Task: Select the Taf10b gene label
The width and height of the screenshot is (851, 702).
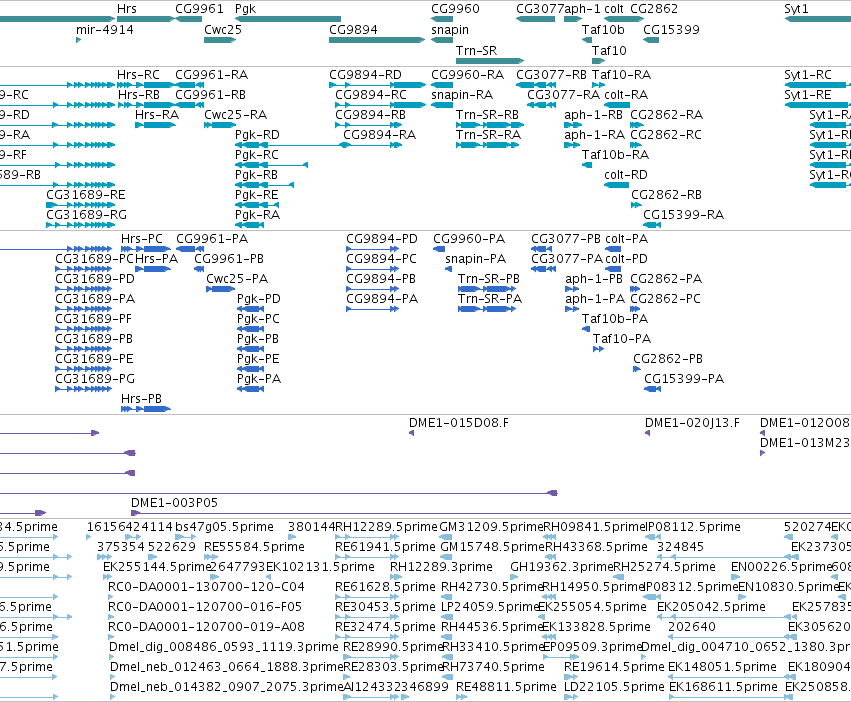Action: (x=603, y=30)
